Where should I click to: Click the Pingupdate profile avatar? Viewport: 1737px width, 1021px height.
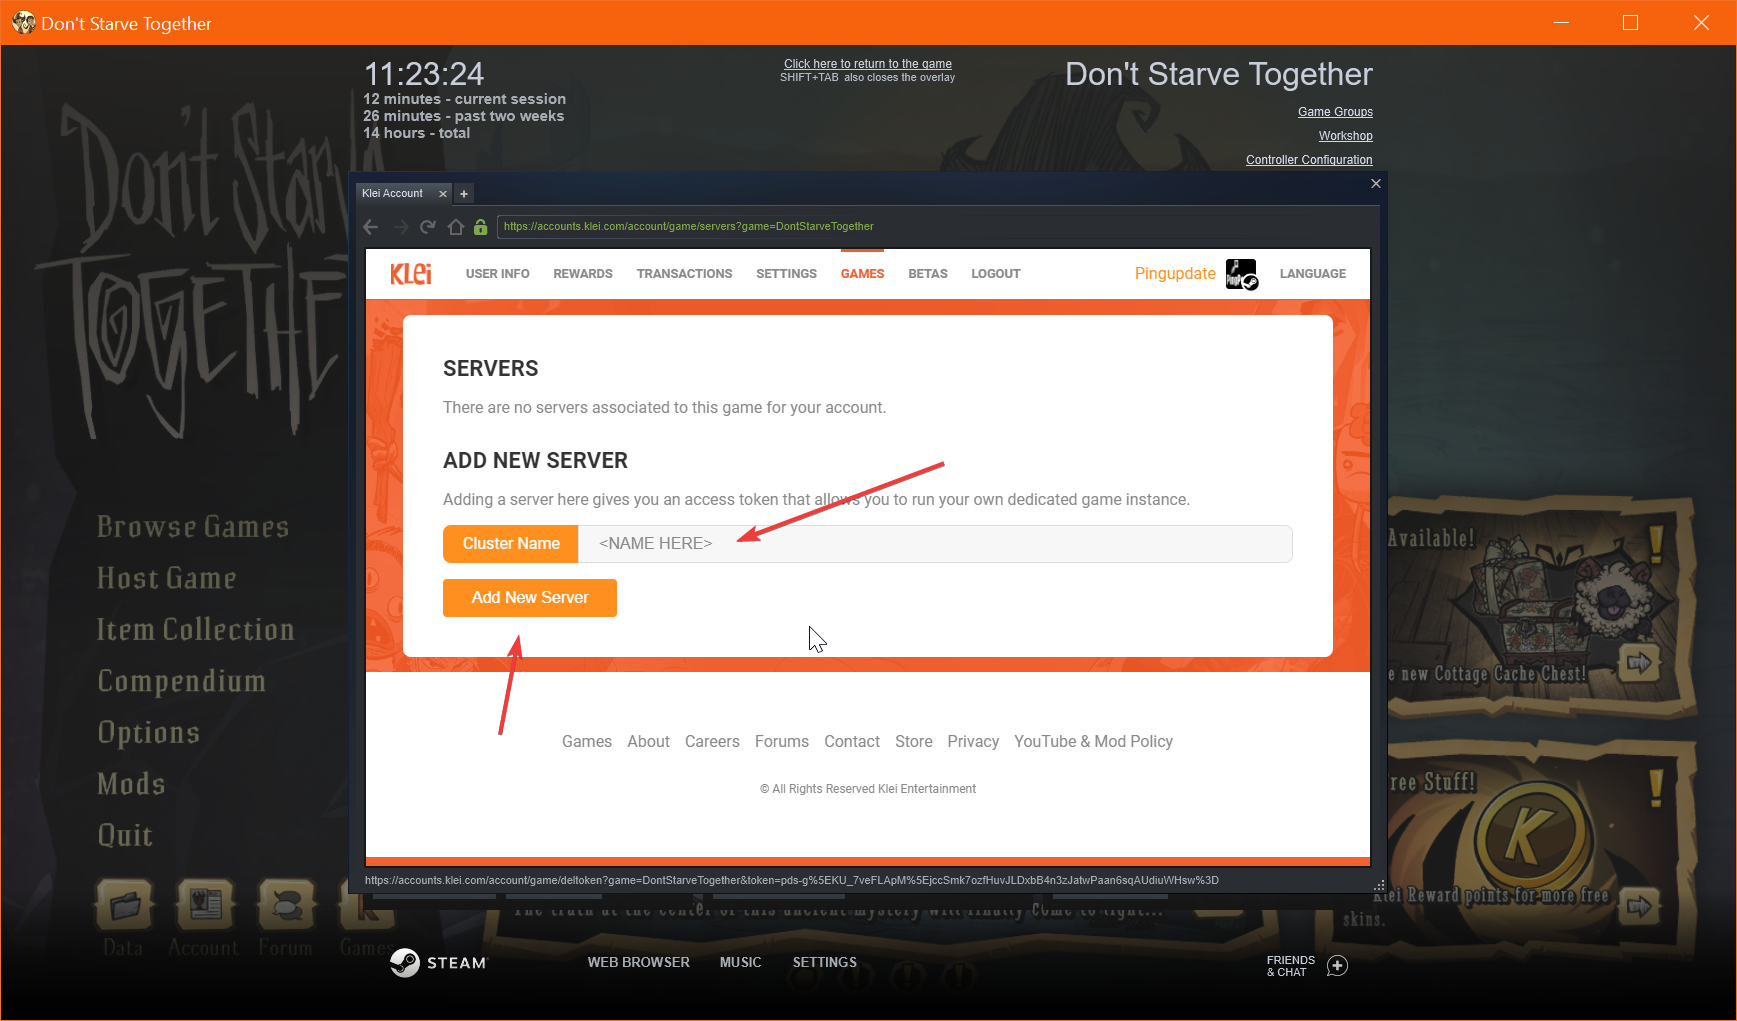pos(1241,274)
